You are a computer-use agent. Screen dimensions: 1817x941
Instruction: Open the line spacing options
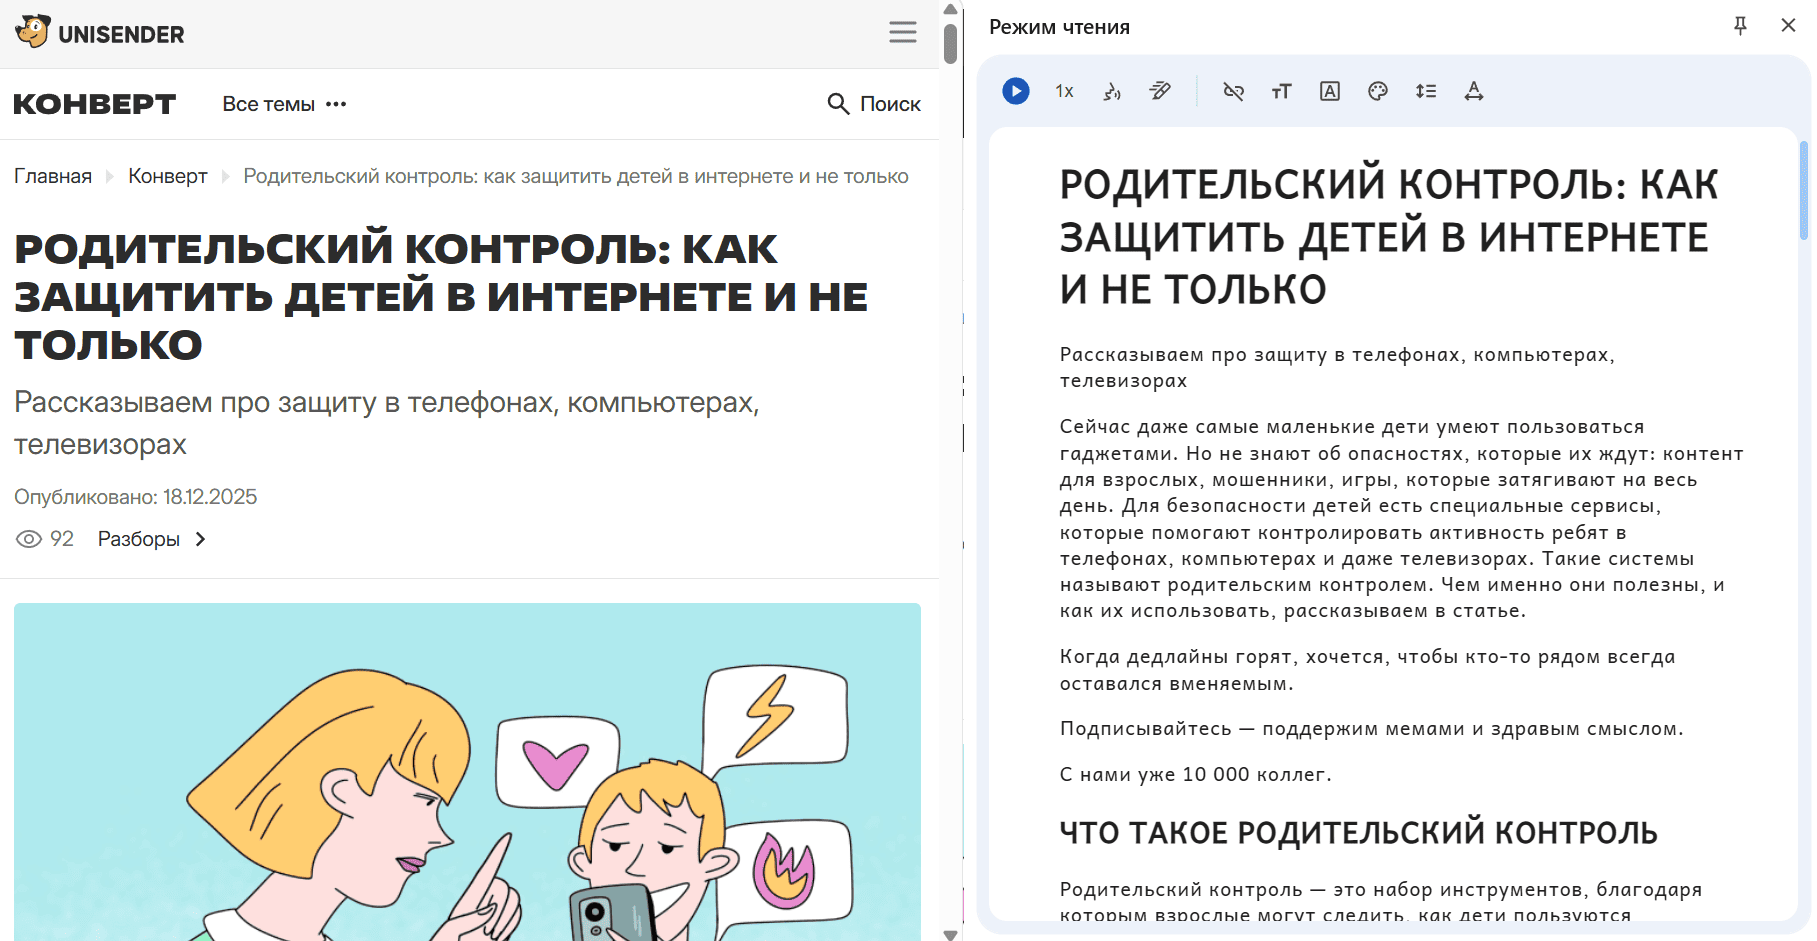click(1425, 91)
